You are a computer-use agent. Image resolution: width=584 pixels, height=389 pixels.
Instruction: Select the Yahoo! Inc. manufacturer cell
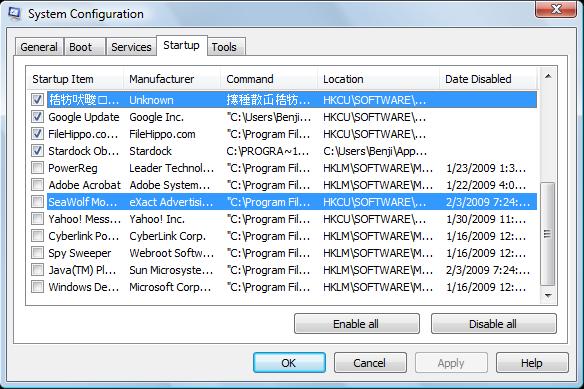coord(157,219)
